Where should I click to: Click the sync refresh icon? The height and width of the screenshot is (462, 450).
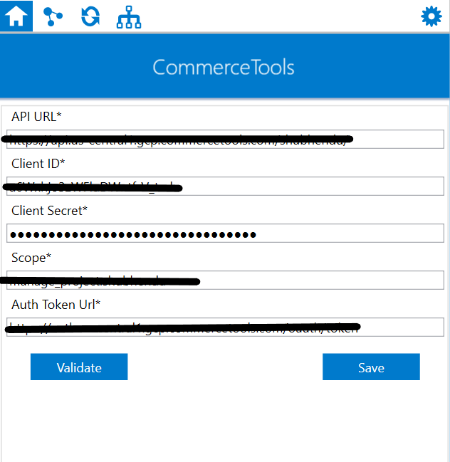(x=91, y=16)
